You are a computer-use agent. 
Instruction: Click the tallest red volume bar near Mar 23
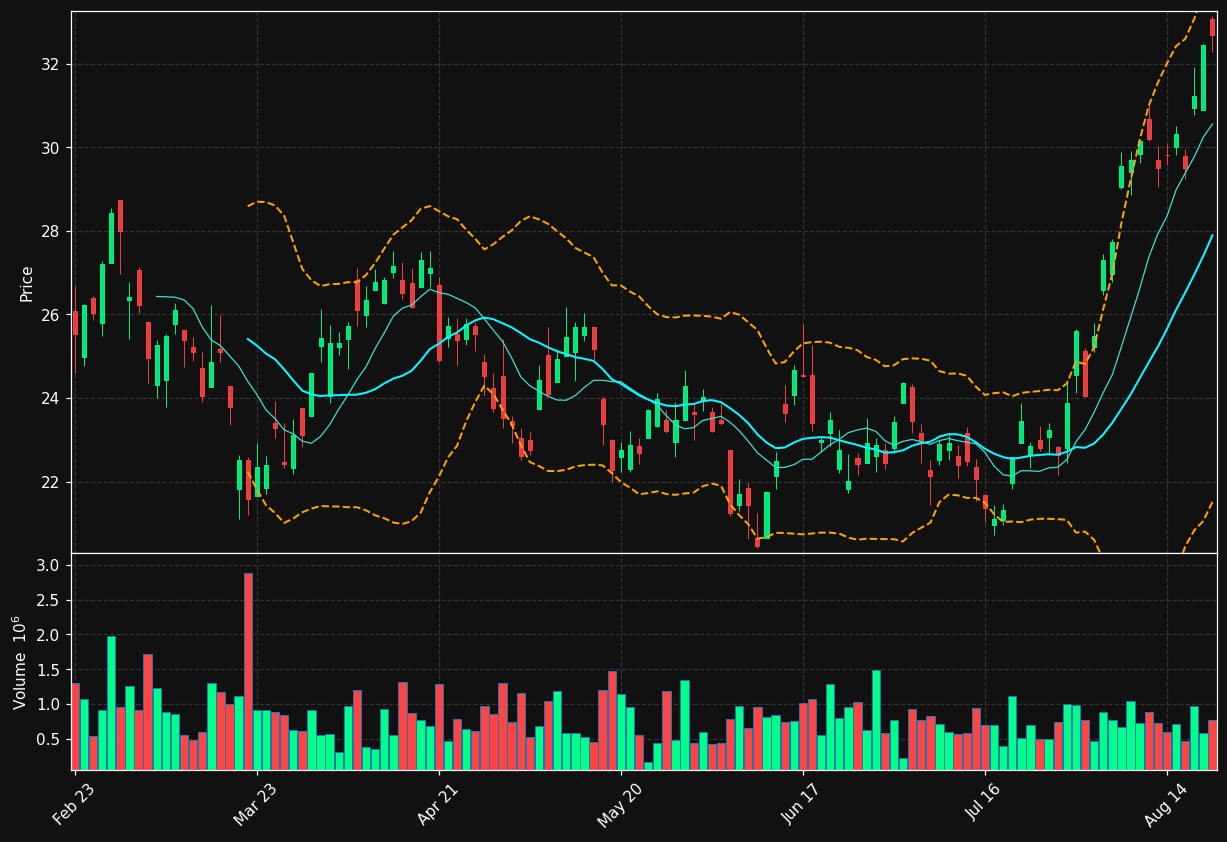coord(248,671)
